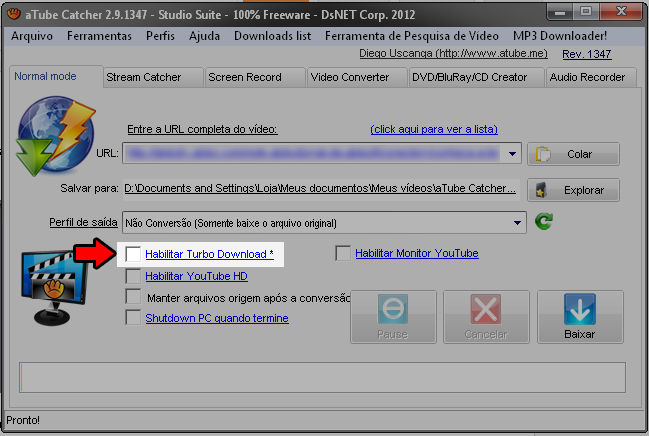The width and height of the screenshot is (649, 436).
Task: Open the Diego Uscanga atube.me link
Action: click(453, 53)
